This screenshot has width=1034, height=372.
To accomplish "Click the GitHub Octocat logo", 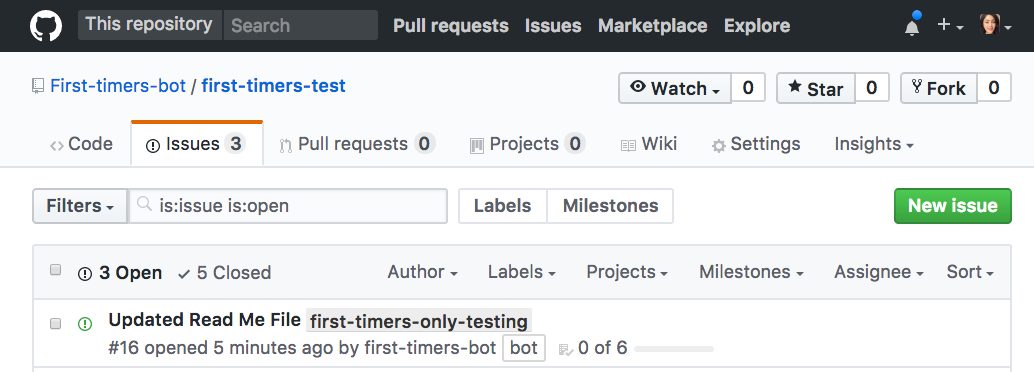I will pos(46,26).
